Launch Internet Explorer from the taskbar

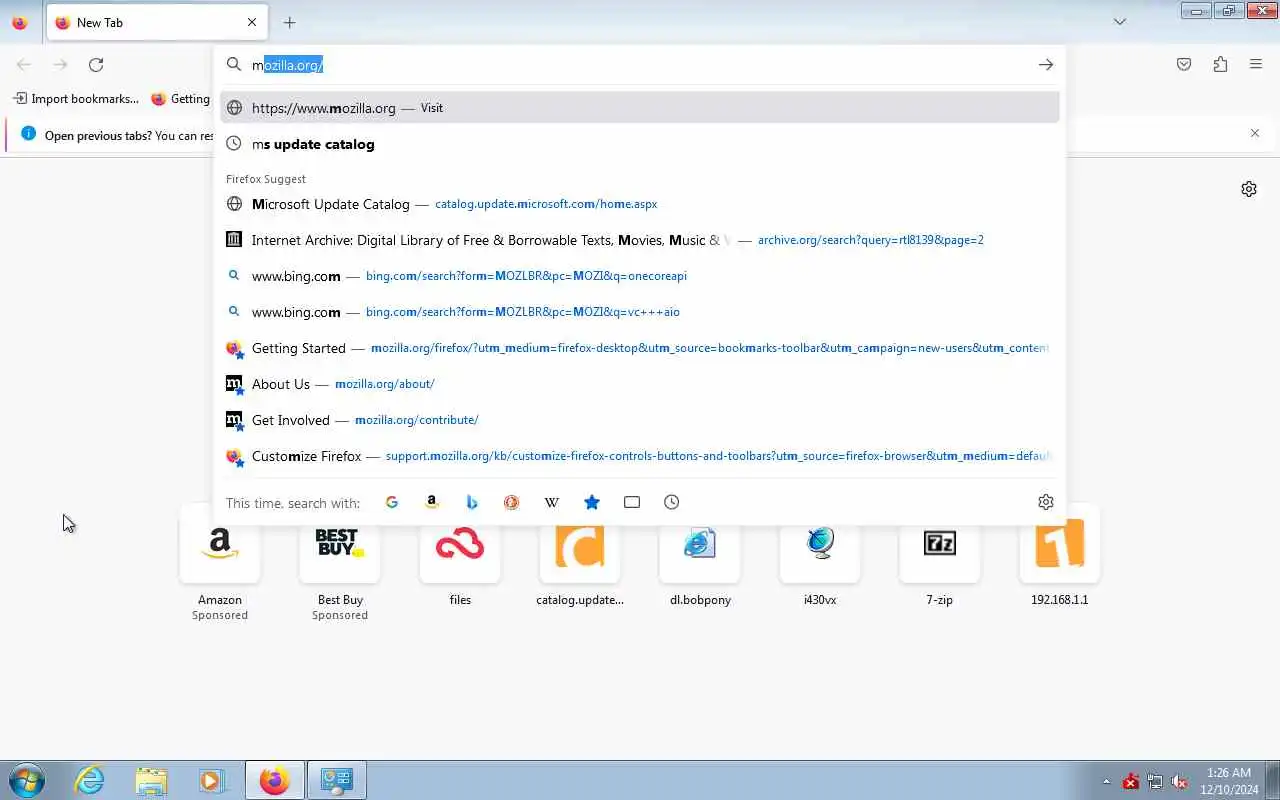pos(90,780)
